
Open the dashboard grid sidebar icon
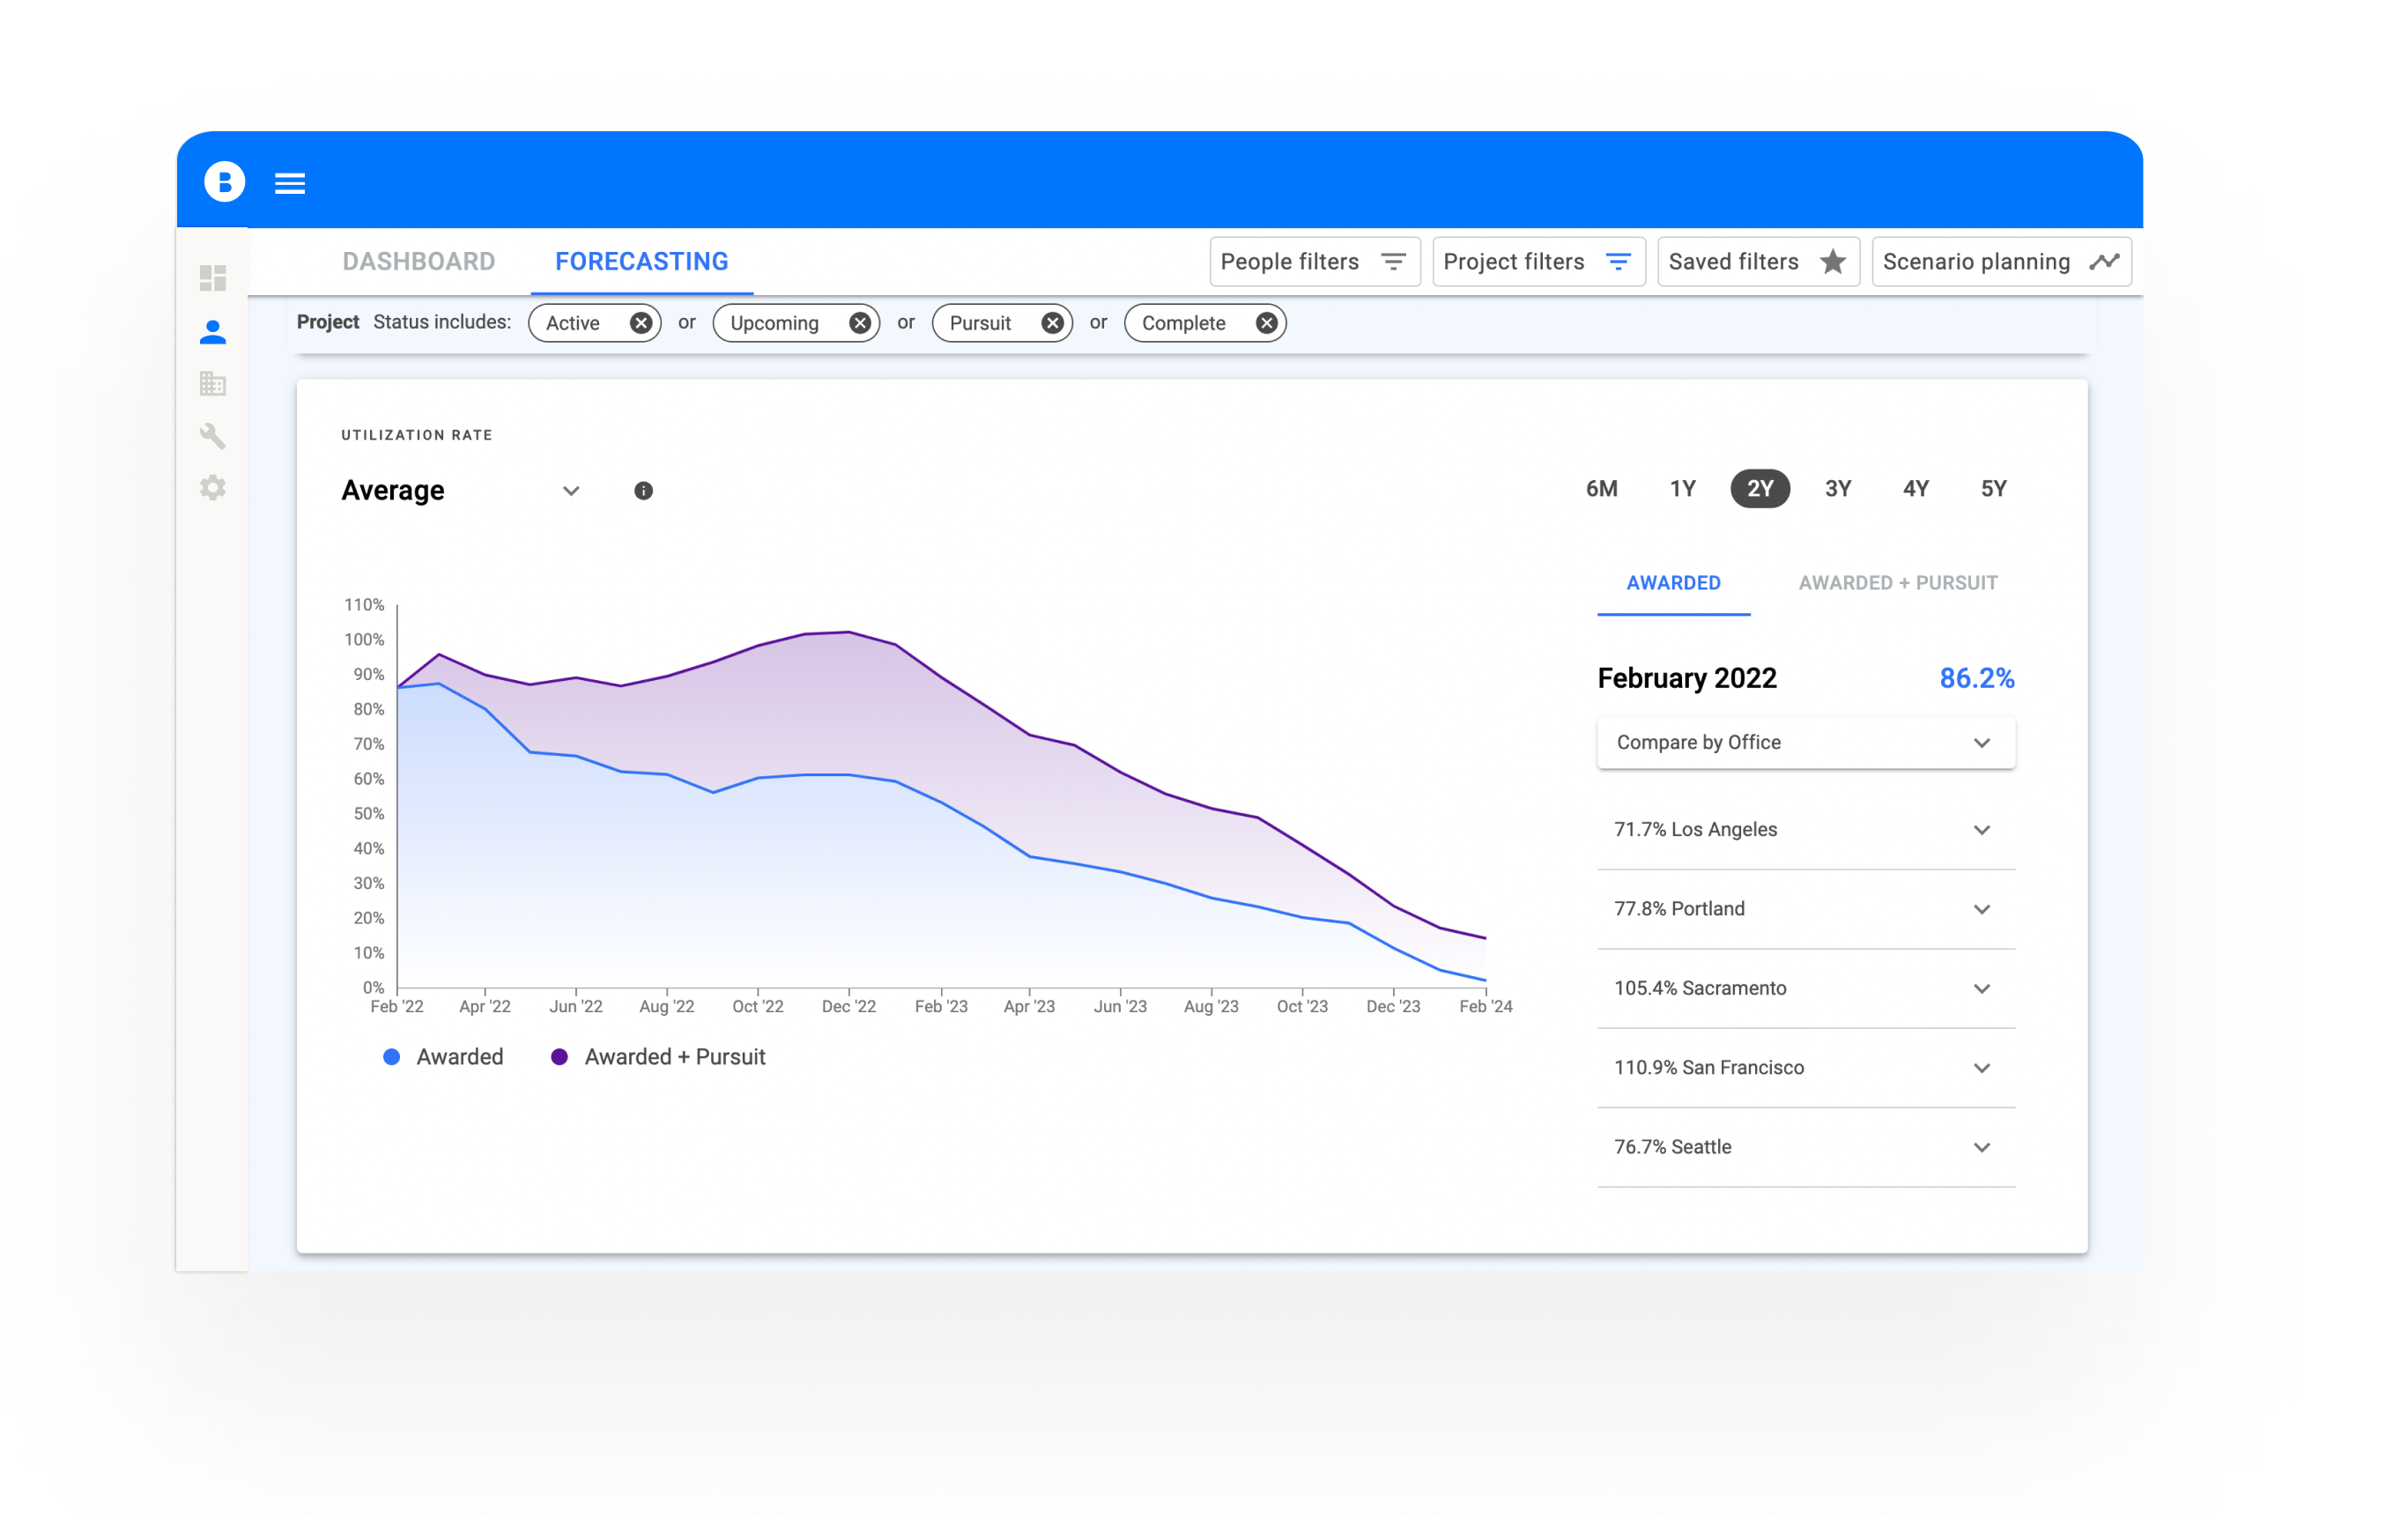(213, 278)
